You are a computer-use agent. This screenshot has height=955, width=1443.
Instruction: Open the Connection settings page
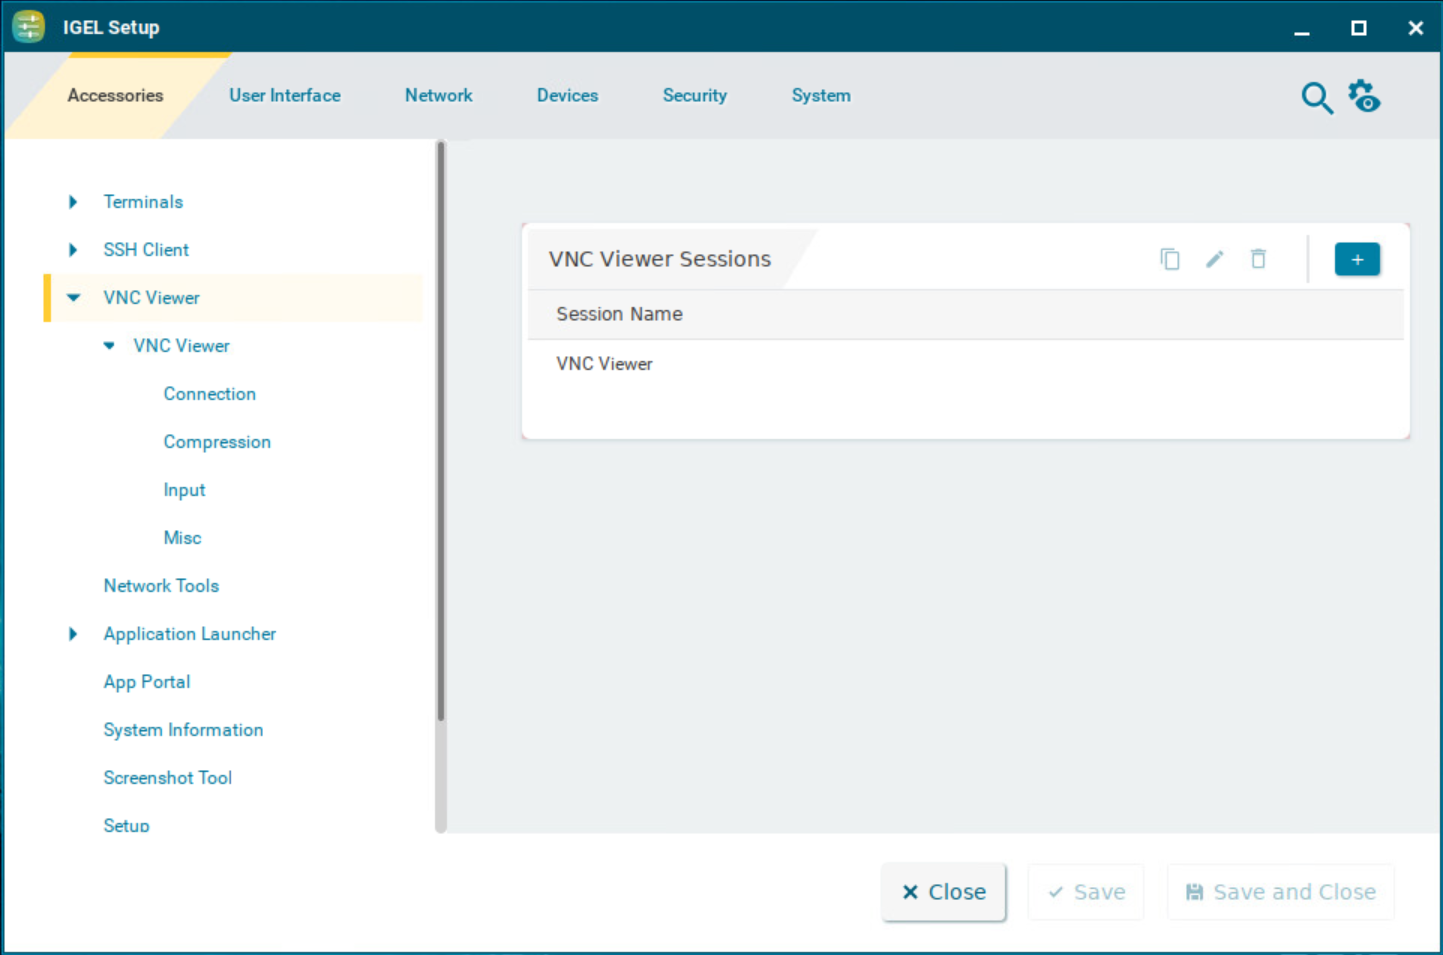[209, 394]
